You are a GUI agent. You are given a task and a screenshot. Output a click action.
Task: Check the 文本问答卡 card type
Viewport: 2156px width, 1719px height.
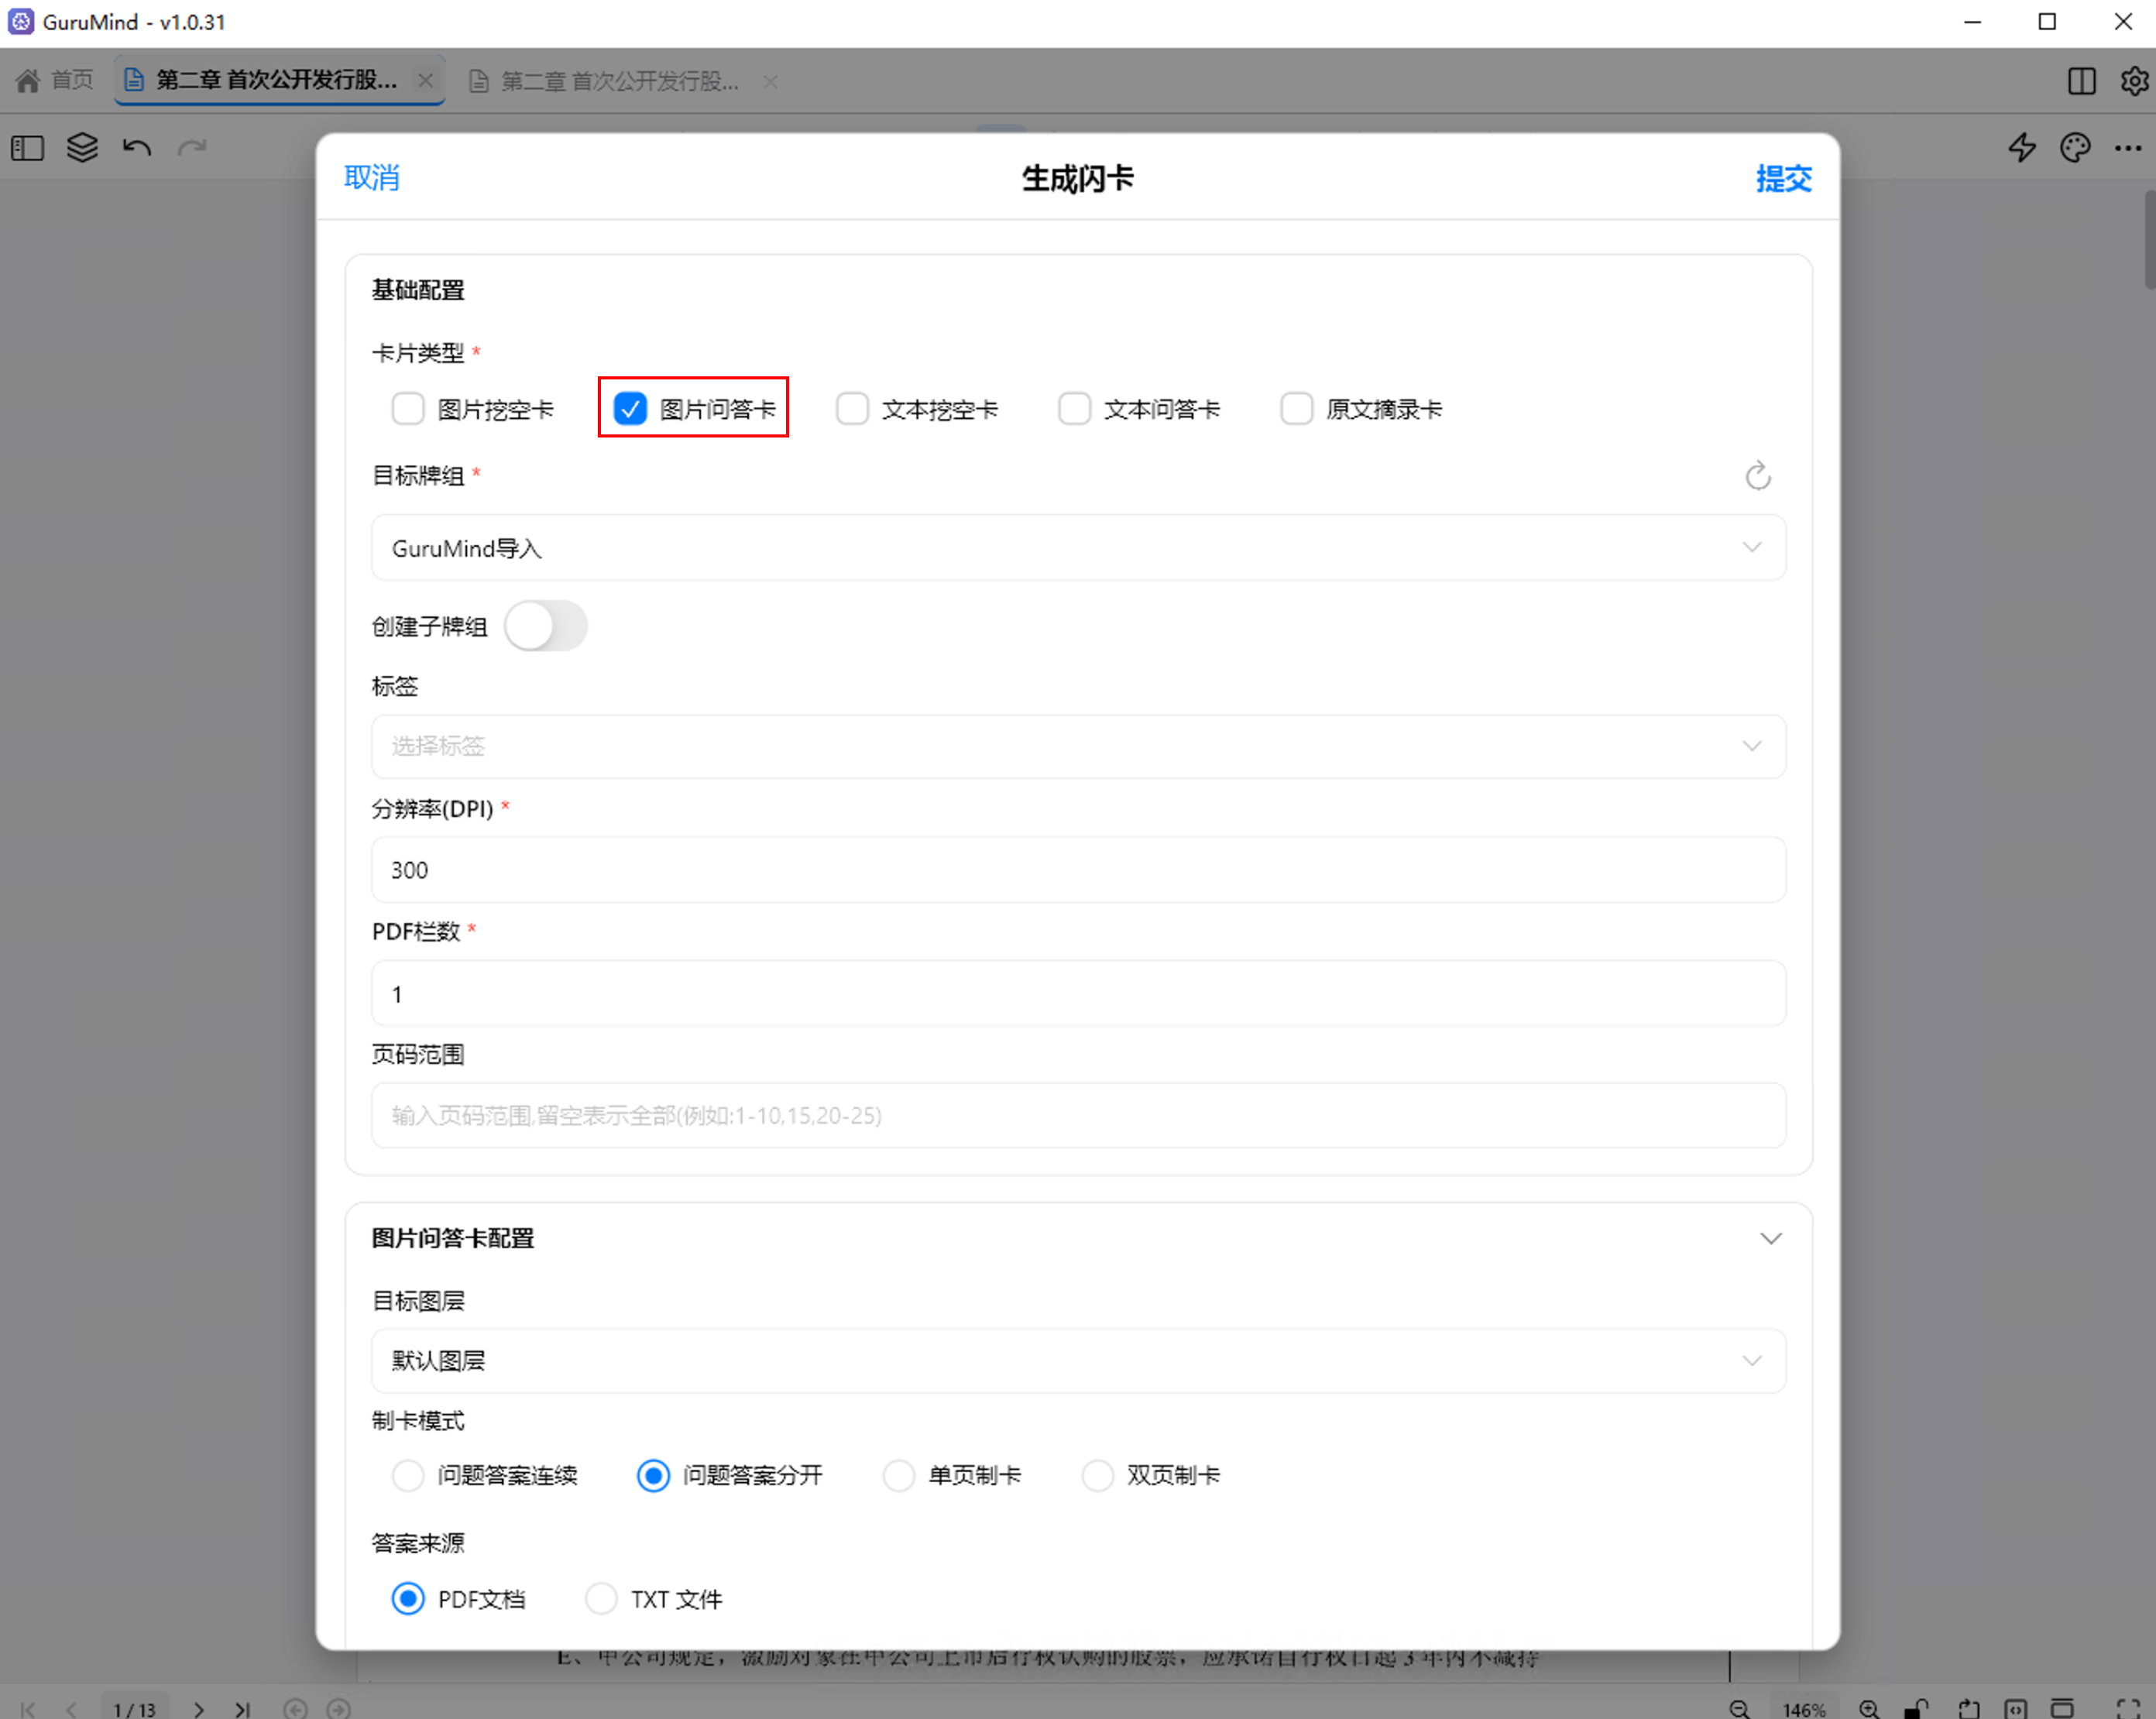point(1074,409)
